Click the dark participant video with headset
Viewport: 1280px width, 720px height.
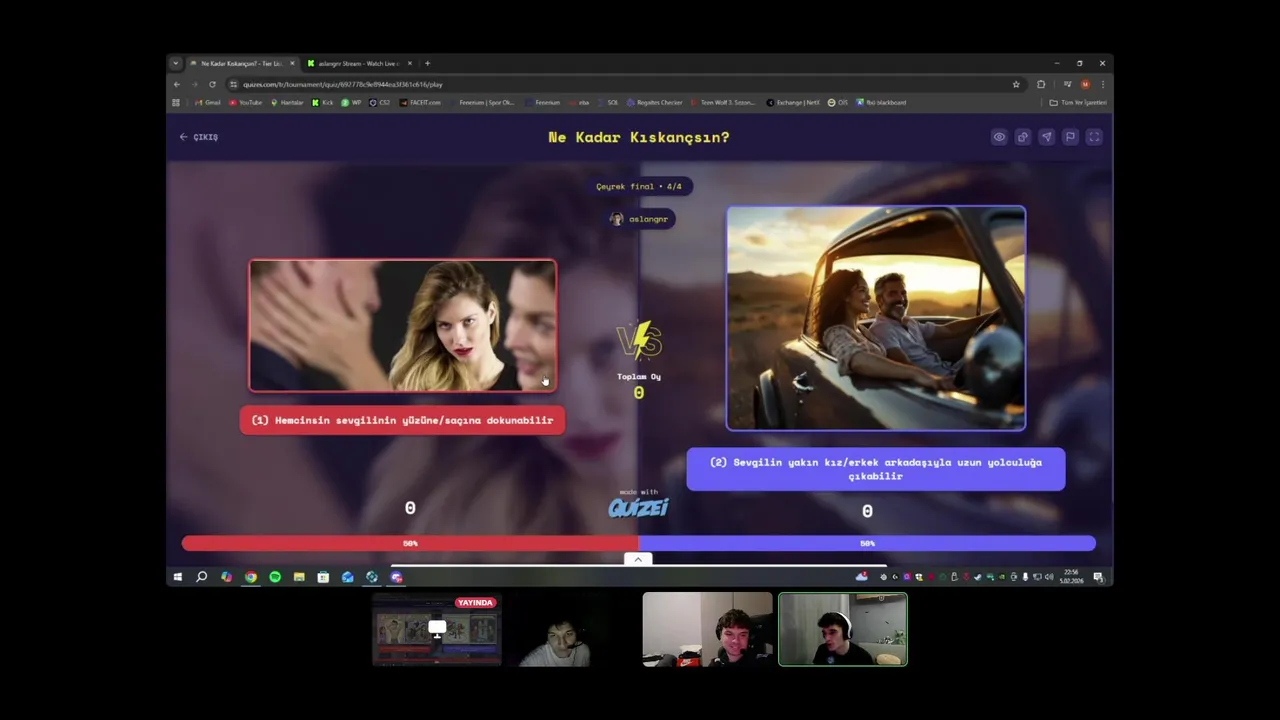572,629
